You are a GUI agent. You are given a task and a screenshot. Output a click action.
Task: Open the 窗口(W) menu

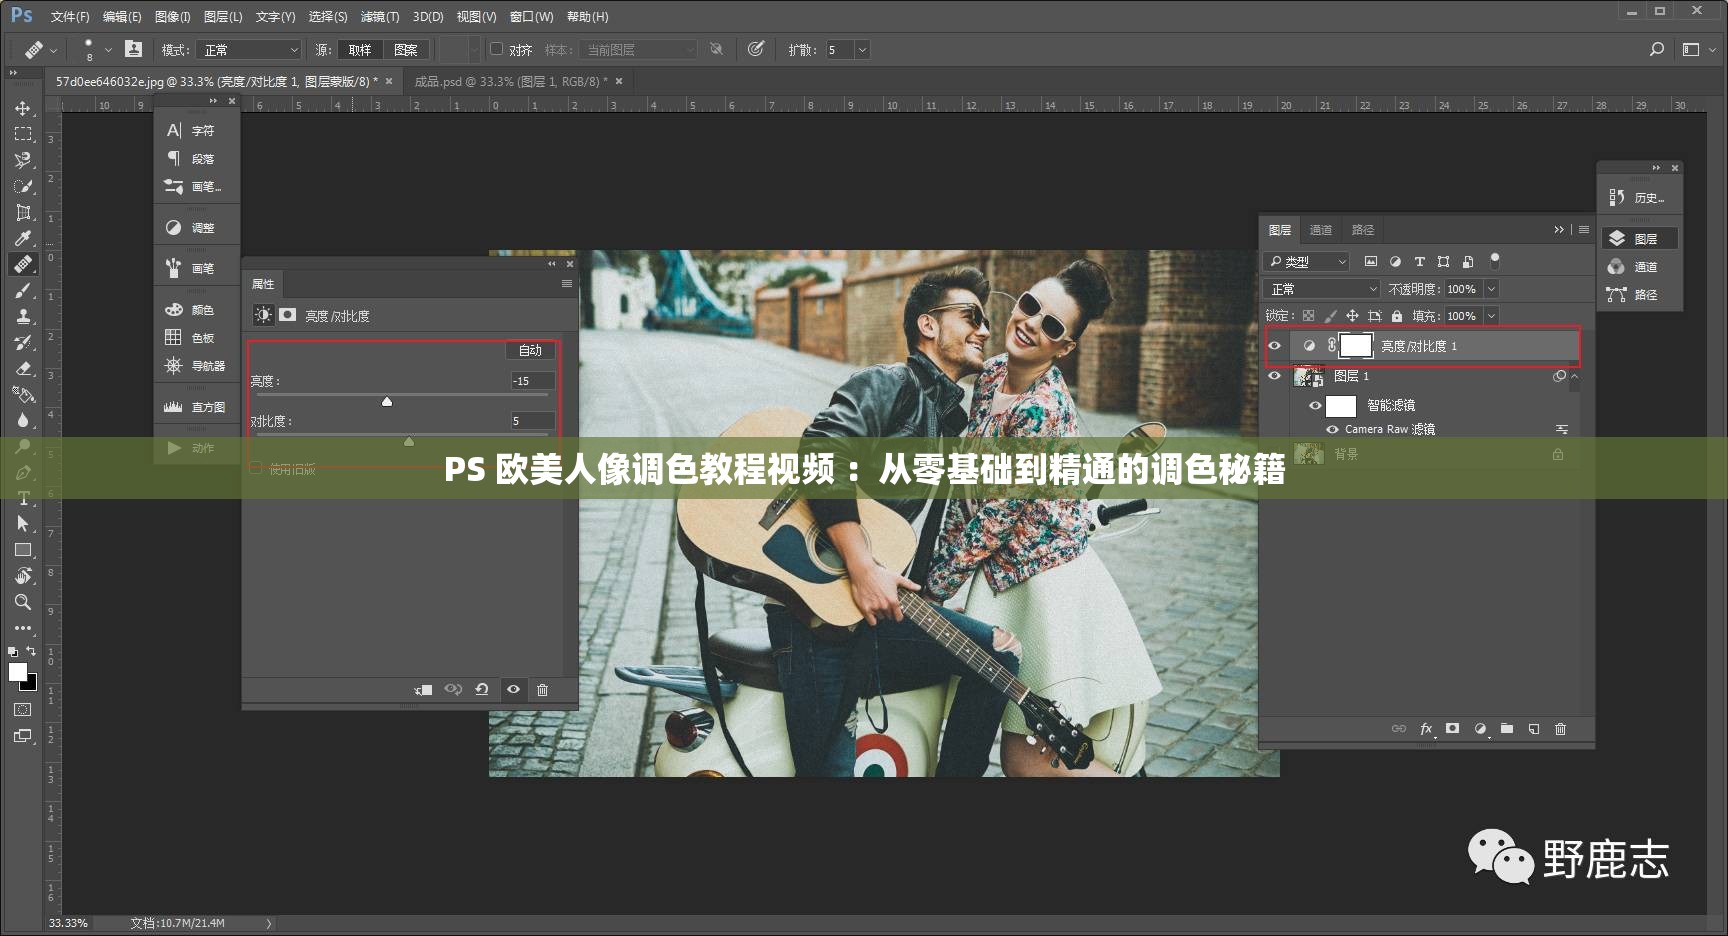[x=531, y=17]
